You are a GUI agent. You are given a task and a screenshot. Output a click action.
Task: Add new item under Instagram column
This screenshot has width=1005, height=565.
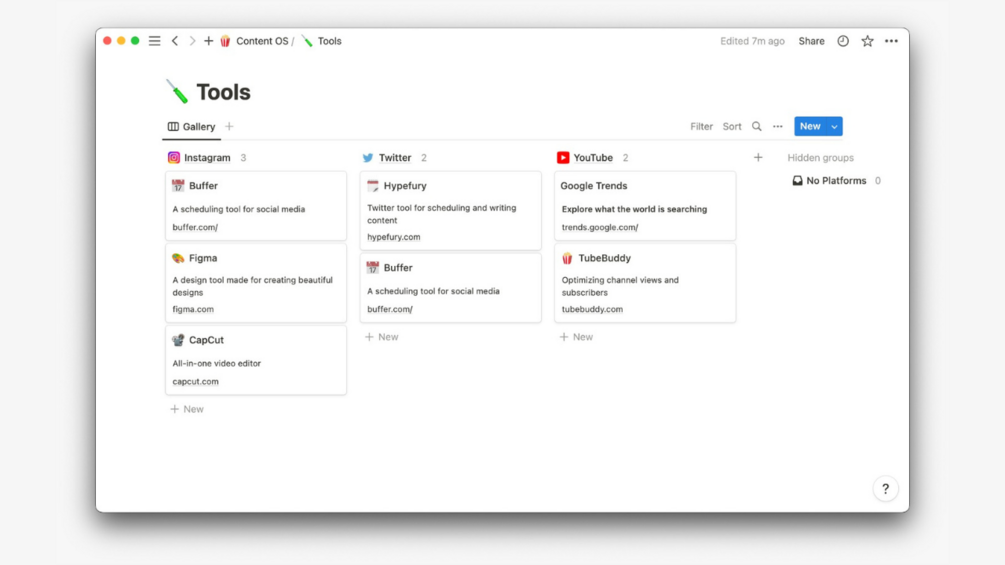point(187,409)
